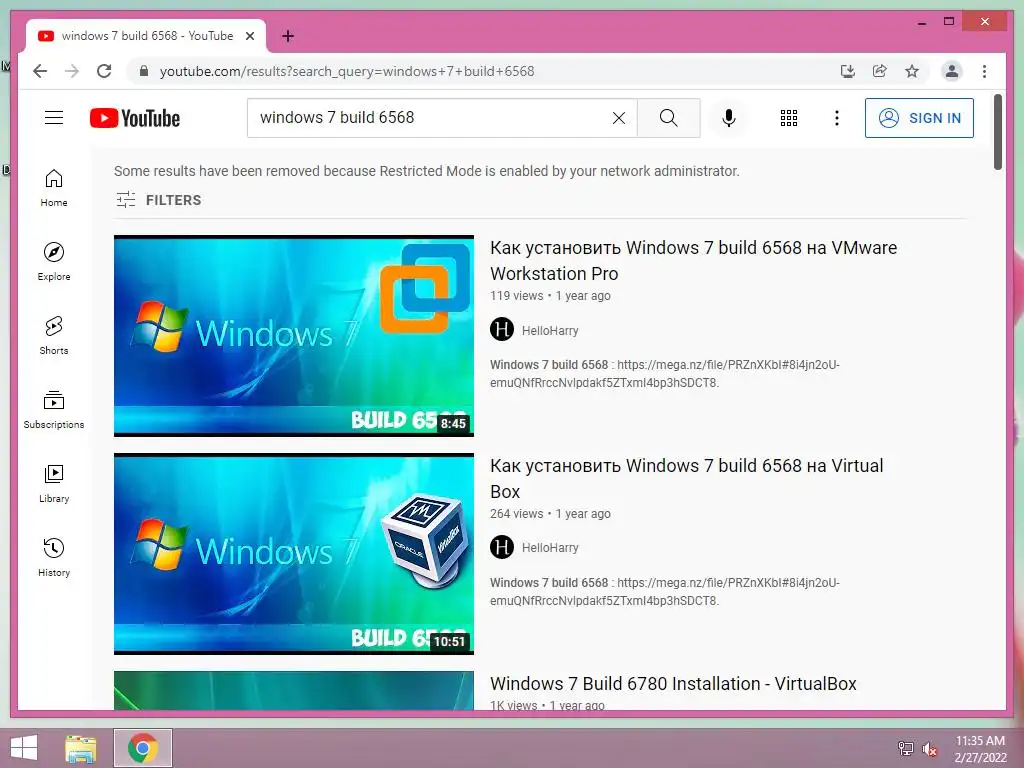Open the Virtual Box video thumbnail
The height and width of the screenshot is (768, 1024).
click(x=294, y=554)
